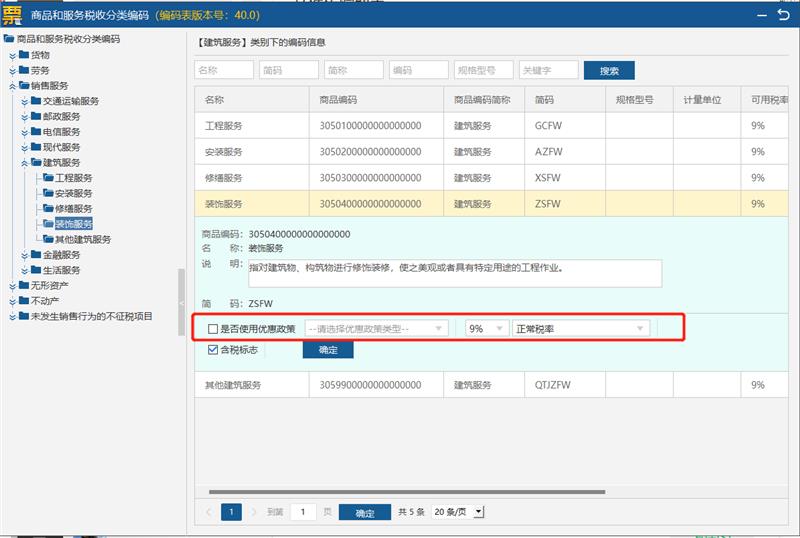Click the 名称 search input field
The image size is (800, 538).
tap(224, 71)
